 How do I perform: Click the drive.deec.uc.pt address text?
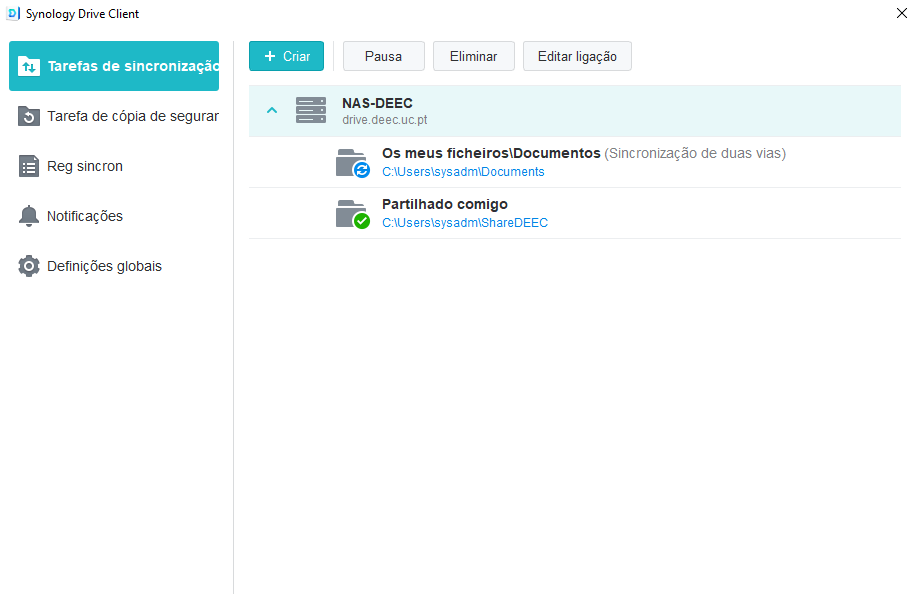coord(384,119)
